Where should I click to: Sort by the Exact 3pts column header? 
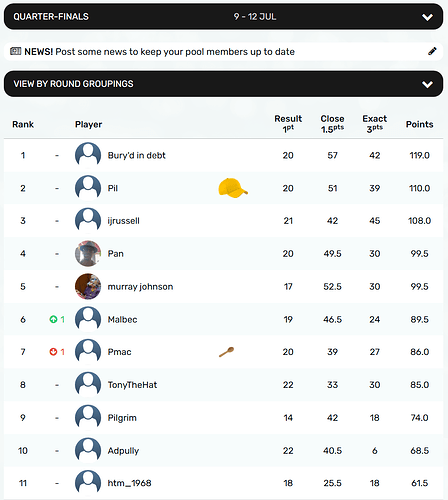(x=375, y=124)
